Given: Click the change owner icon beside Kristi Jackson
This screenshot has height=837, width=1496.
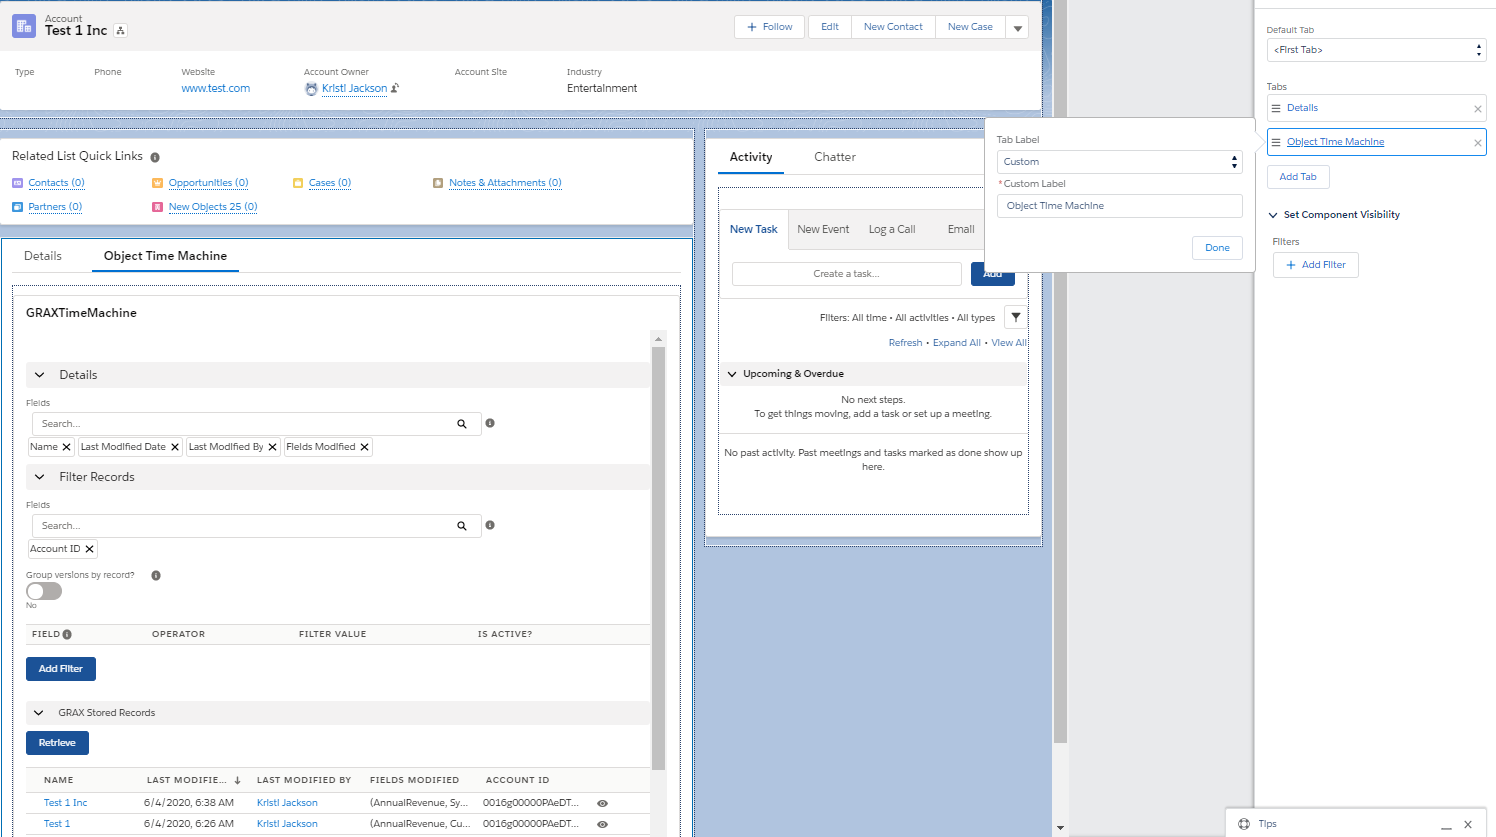Looking at the screenshot, I should pyautogui.click(x=395, y=88).
